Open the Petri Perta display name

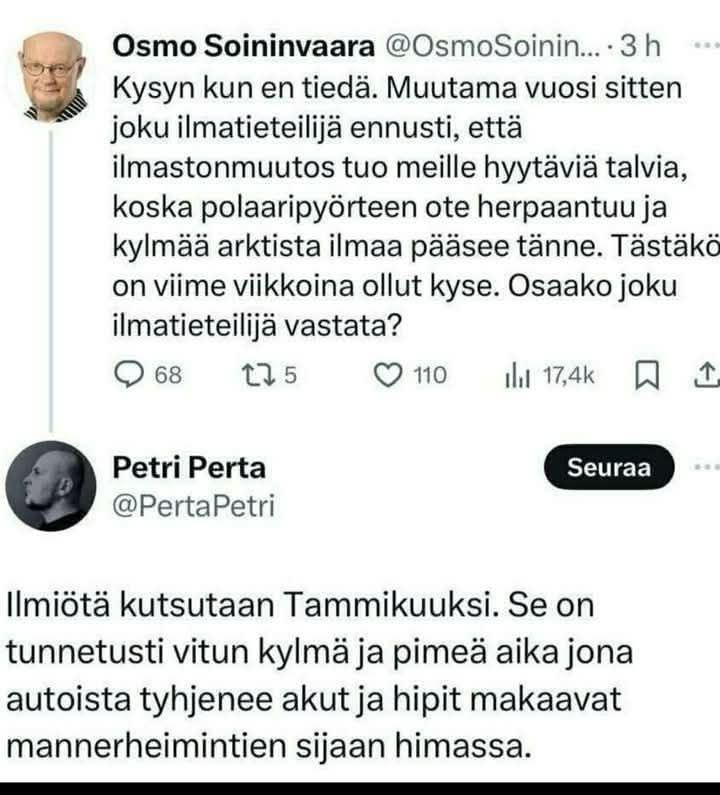click(190, 468)
